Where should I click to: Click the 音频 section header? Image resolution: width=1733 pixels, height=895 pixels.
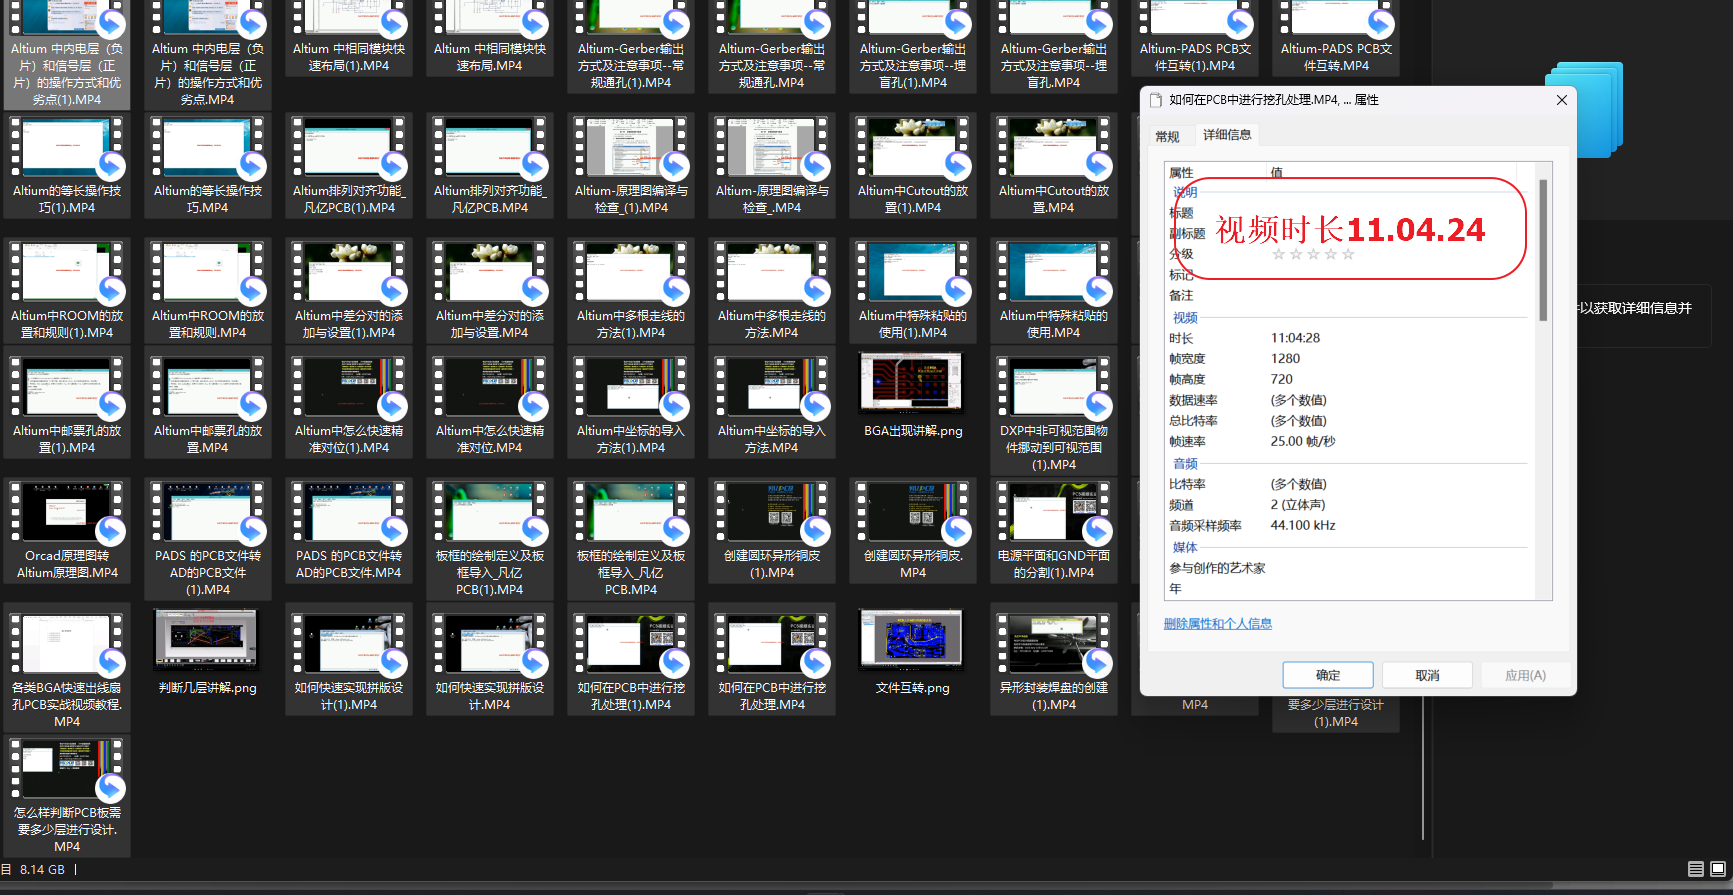point(1185,463)
